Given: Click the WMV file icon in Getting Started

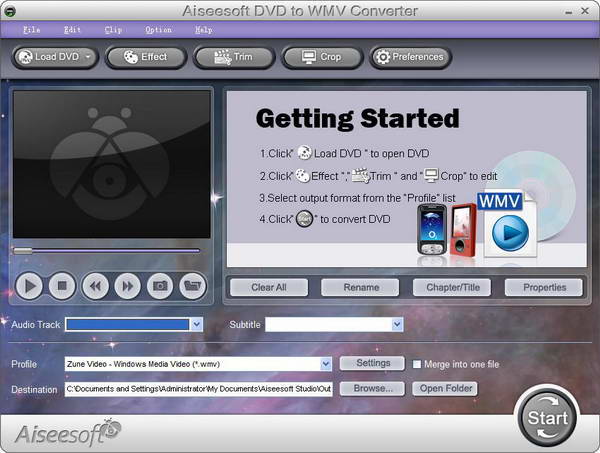Looking at the screenshot, I should coord(509,225).
